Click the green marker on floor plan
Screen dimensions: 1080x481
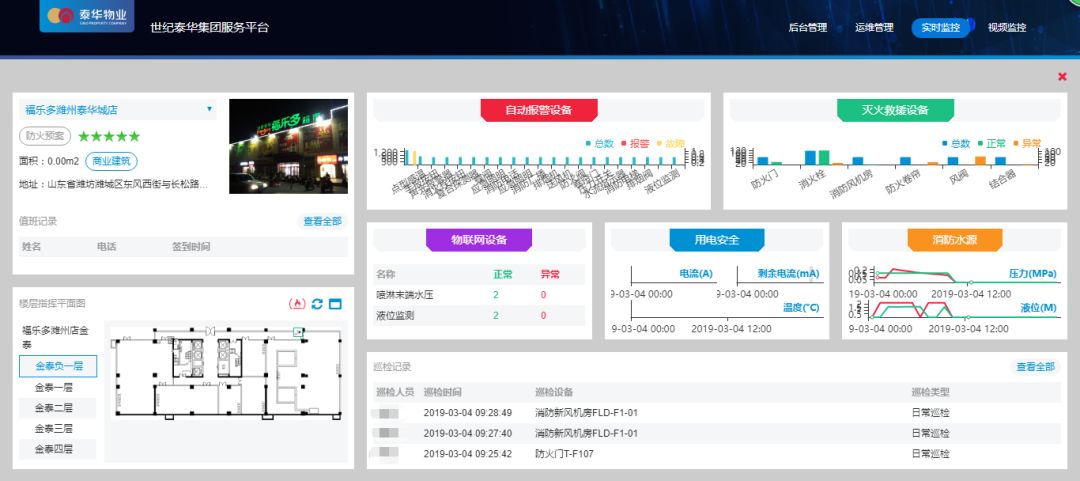[298, 332]
